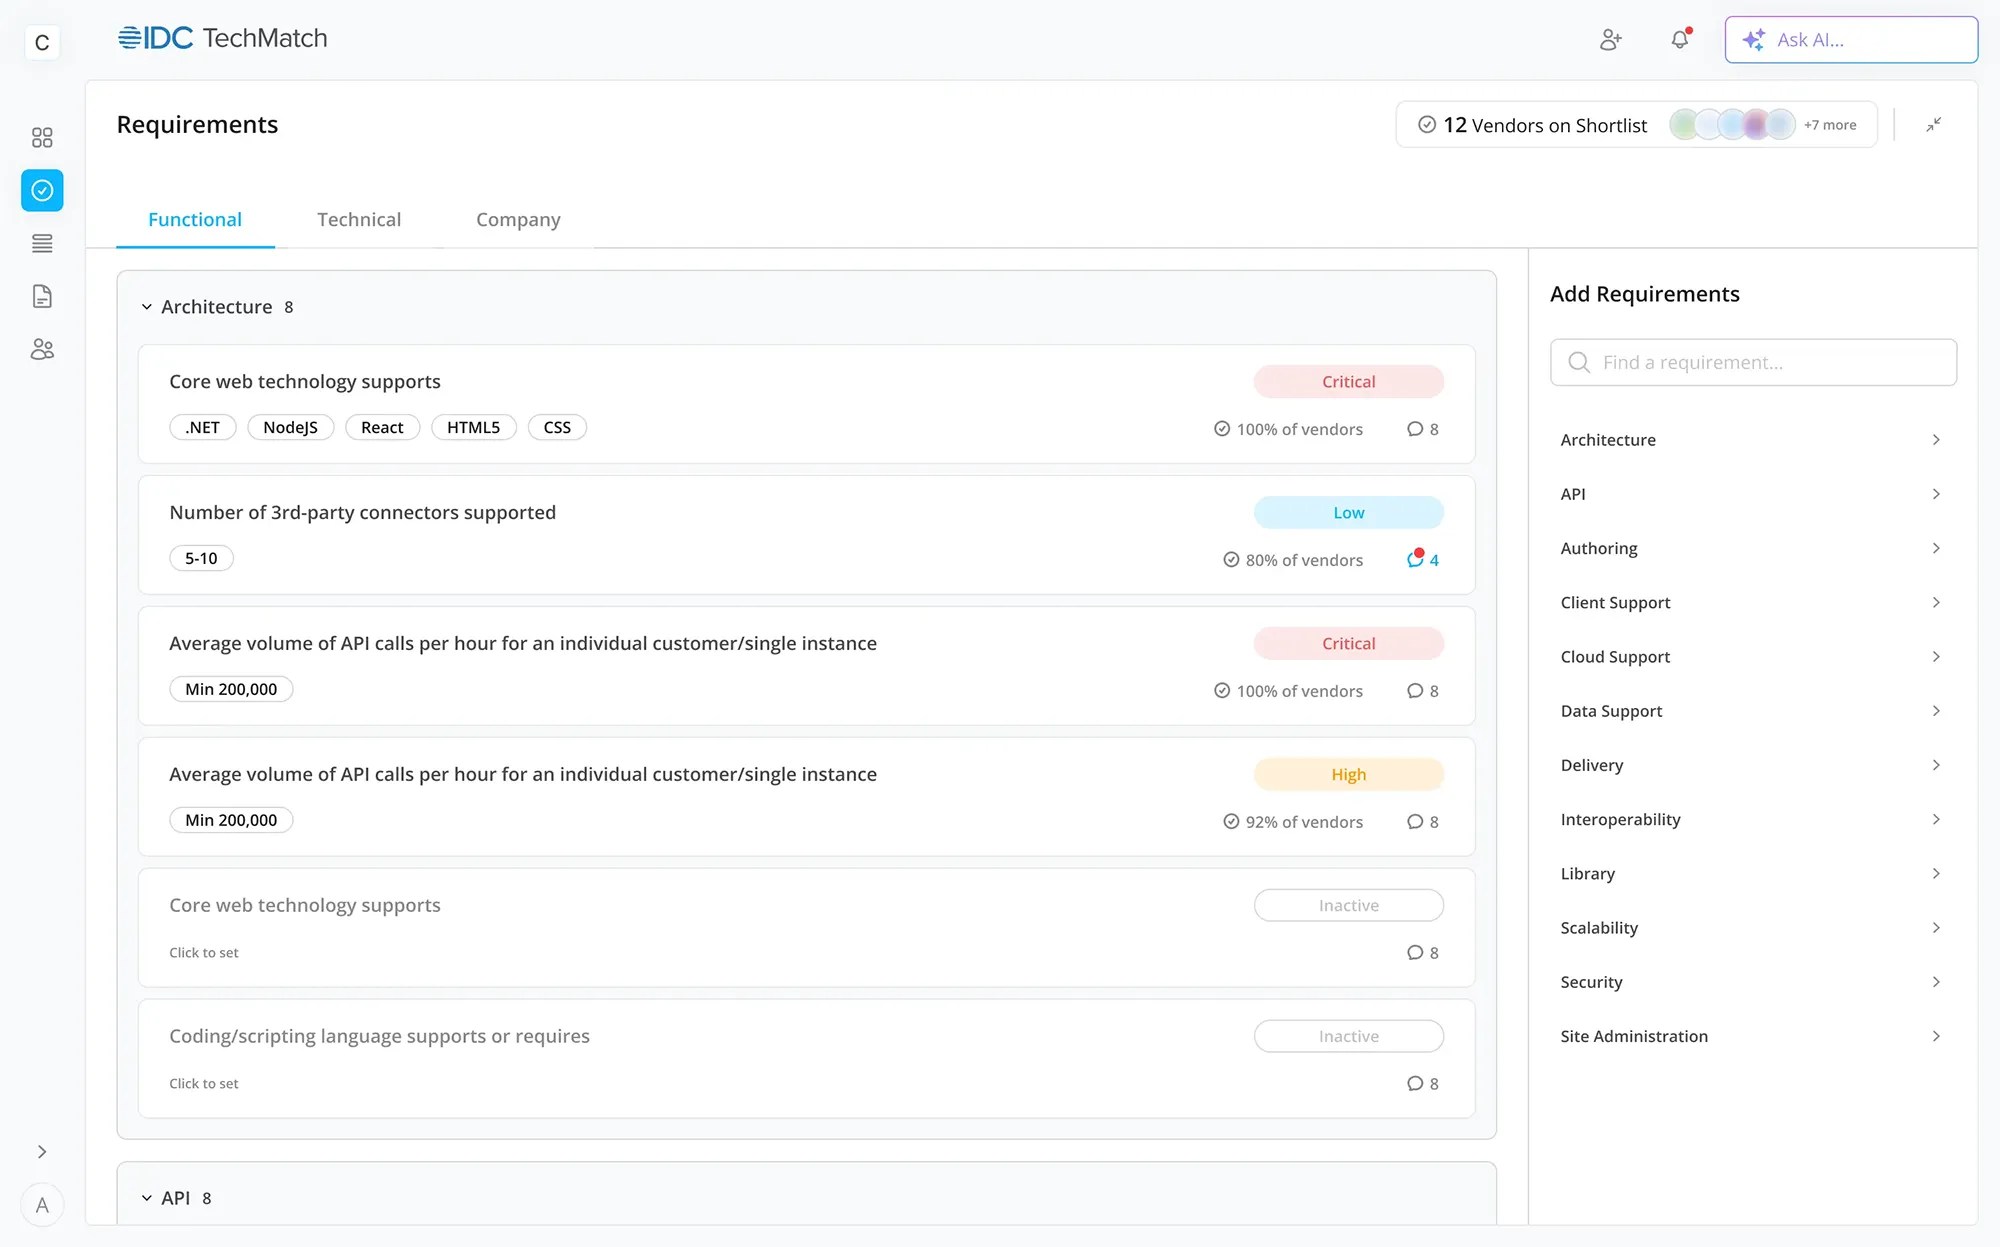Click inside the Find a requirement search field
Viewport: 2000px width, 1247px height.
(1753, 362)
